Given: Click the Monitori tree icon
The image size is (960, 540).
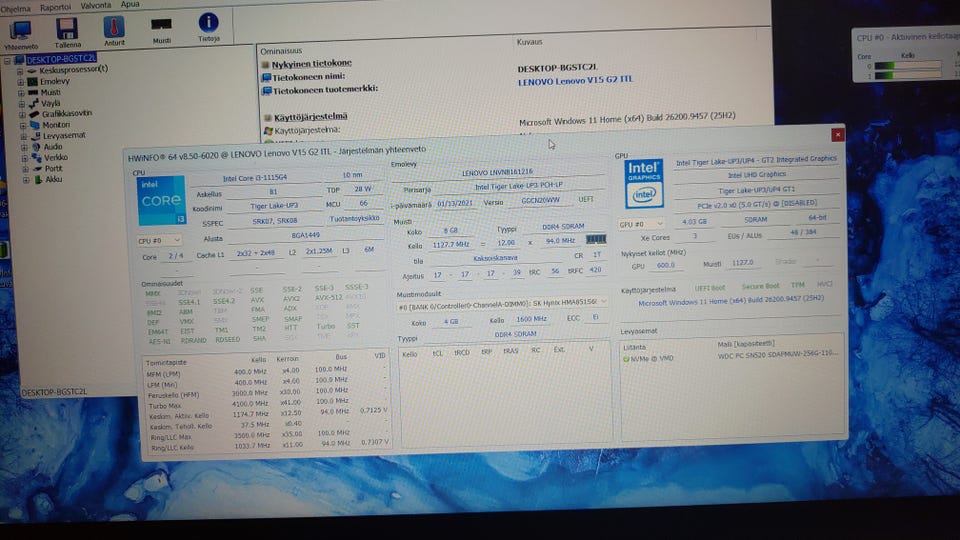Looking at the screenshot, I should point(35,125).
